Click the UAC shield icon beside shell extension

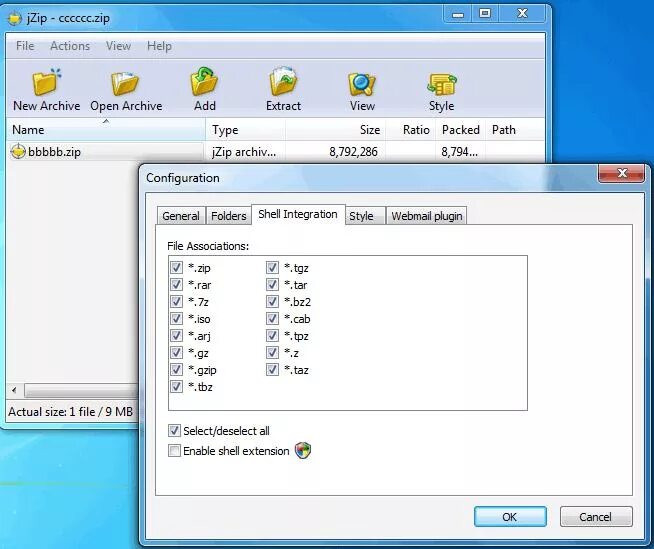303,451
